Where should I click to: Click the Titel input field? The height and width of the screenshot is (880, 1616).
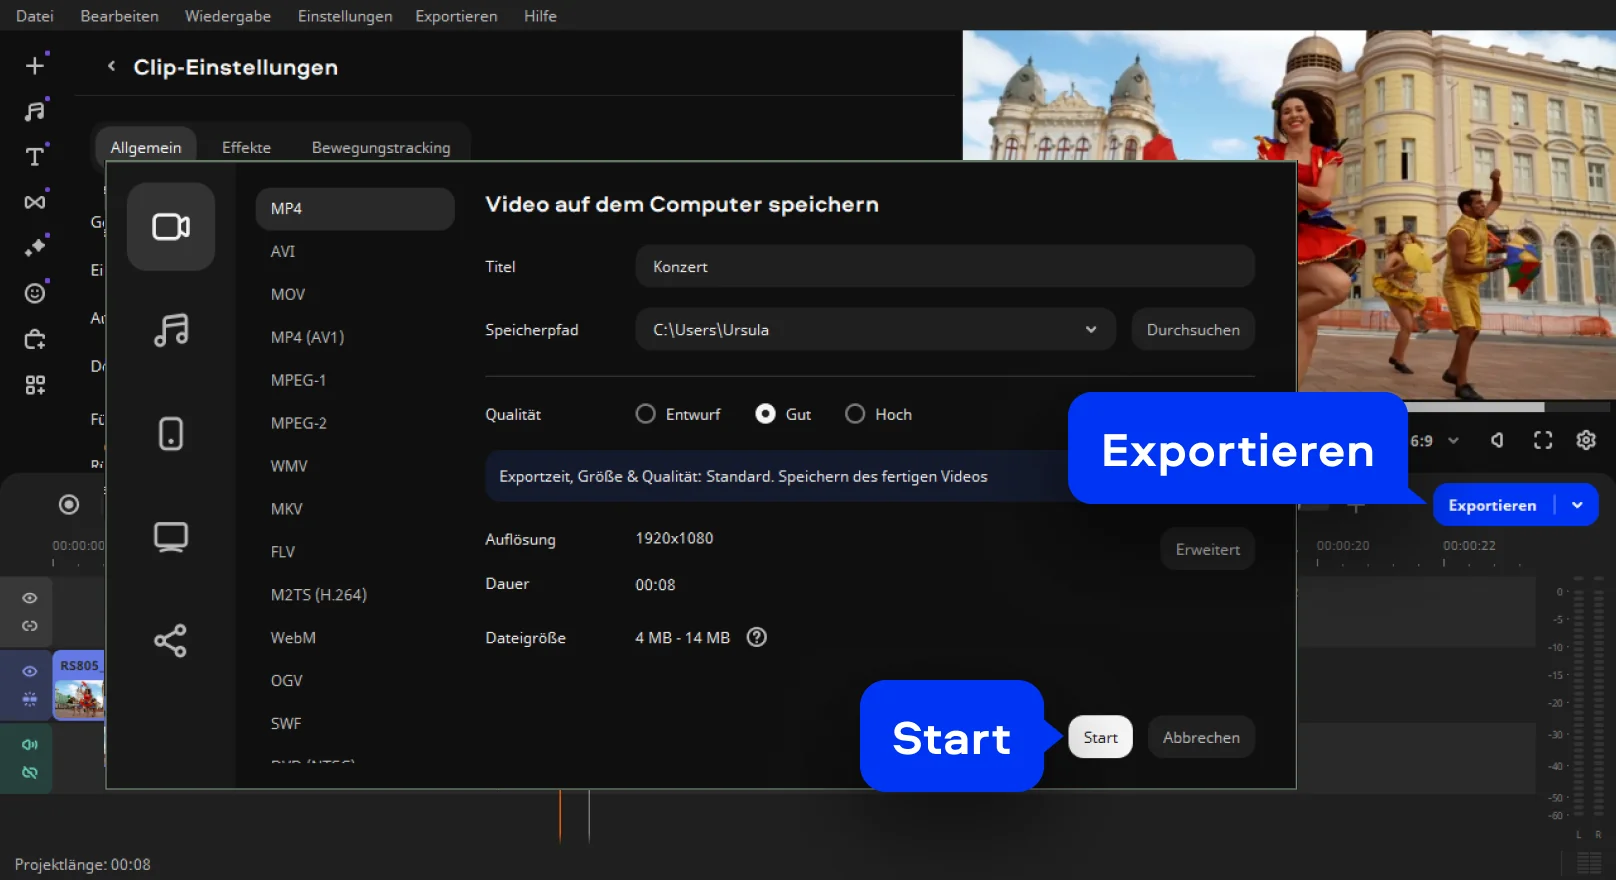944,266
